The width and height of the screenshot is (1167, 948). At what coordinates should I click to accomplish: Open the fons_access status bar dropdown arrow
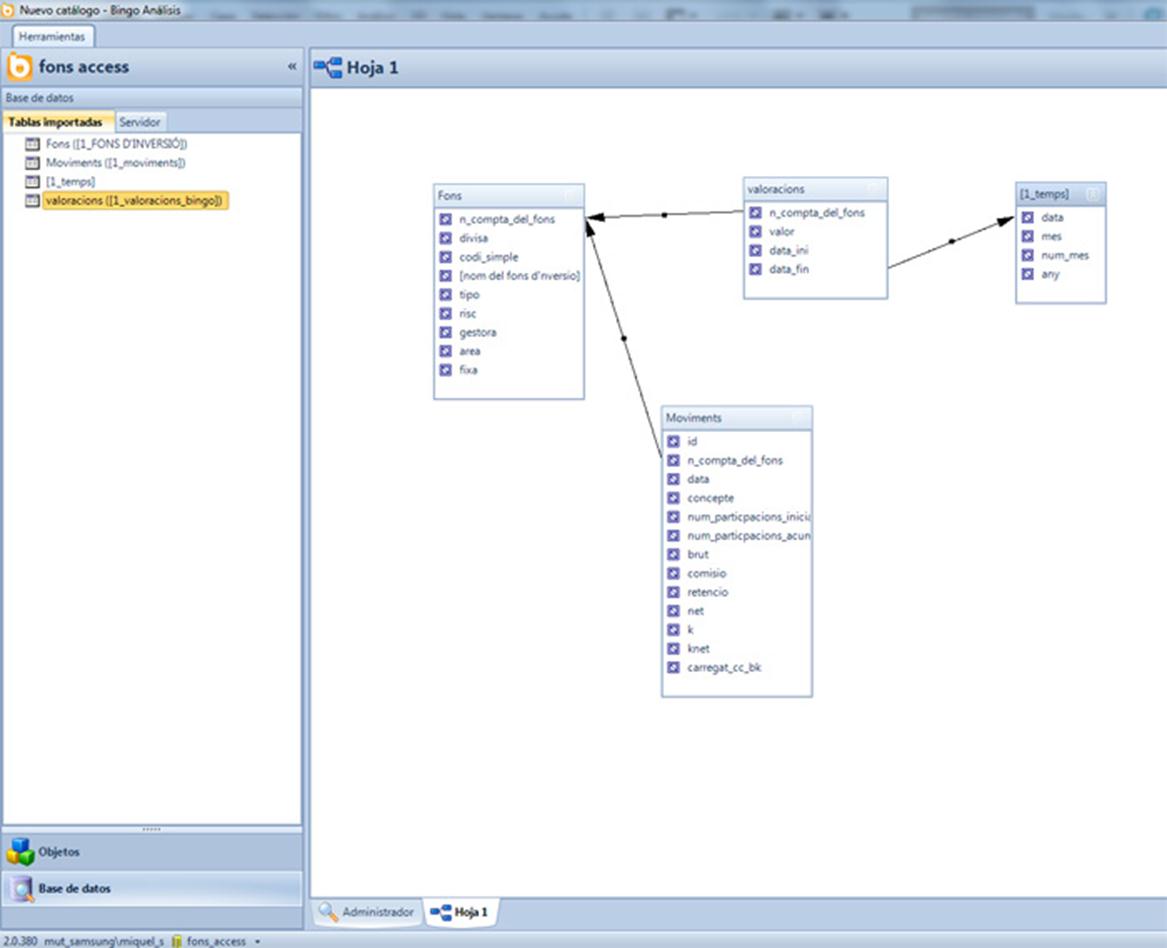pyautogui.click(x=258, y=942)
